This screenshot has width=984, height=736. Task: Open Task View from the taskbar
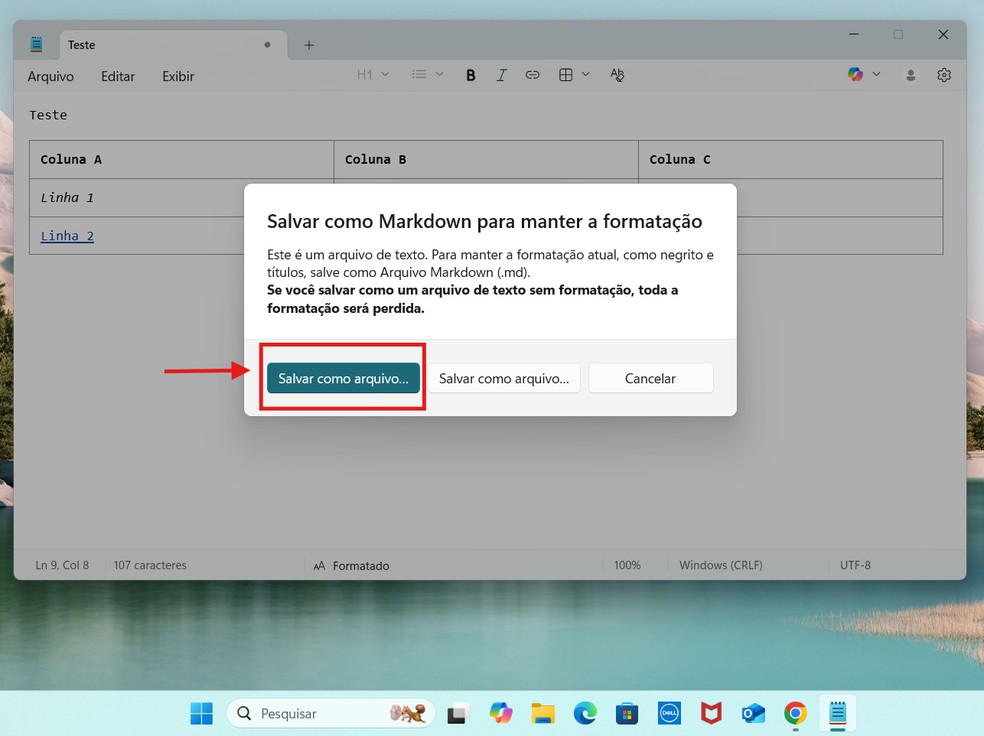click(459, 714)
